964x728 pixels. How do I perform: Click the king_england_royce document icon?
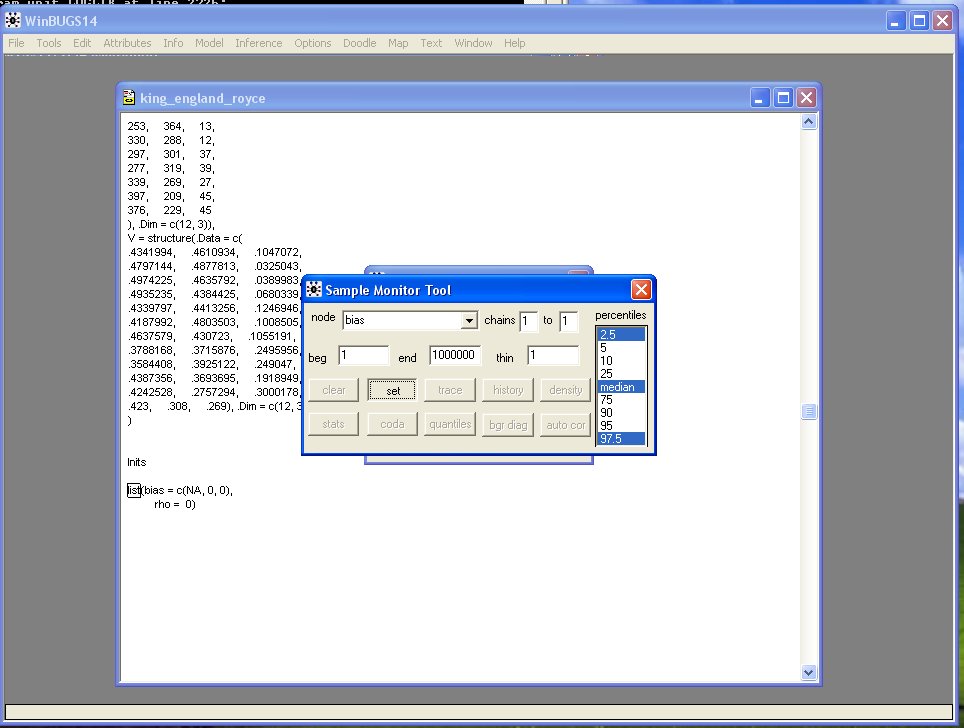pos(129,98)
